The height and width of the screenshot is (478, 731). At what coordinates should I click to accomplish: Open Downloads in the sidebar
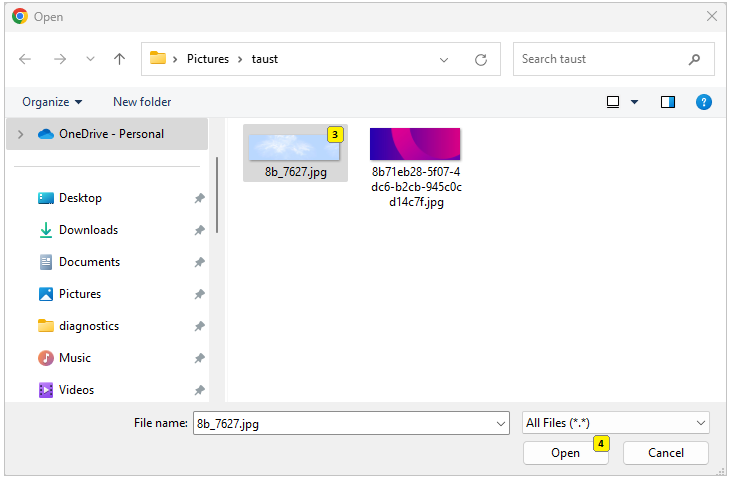click(88, 230)
